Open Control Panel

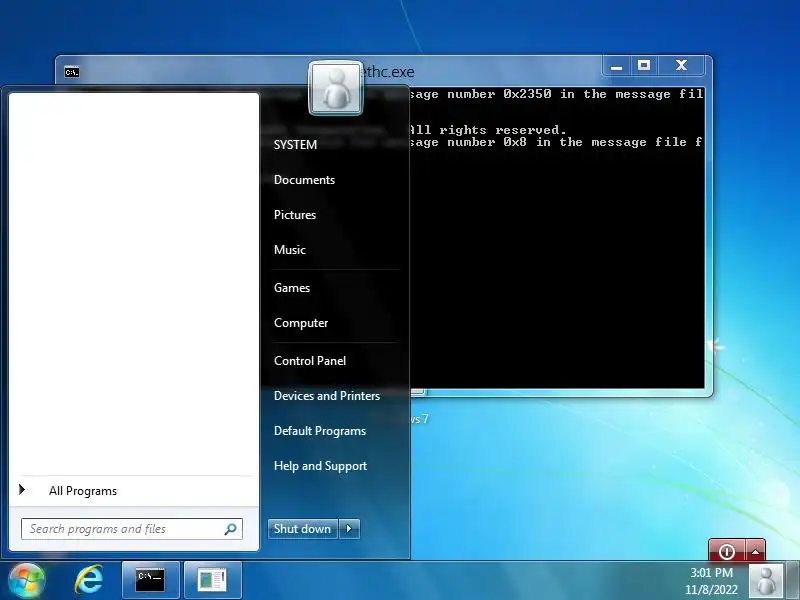[x=310, y=361]
